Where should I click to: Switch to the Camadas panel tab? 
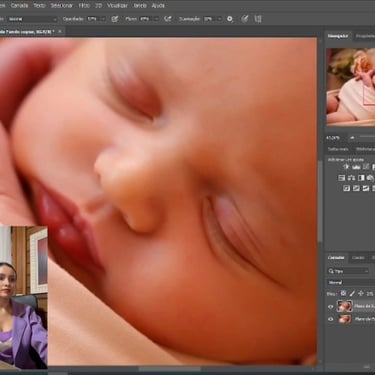click(336, 258)
